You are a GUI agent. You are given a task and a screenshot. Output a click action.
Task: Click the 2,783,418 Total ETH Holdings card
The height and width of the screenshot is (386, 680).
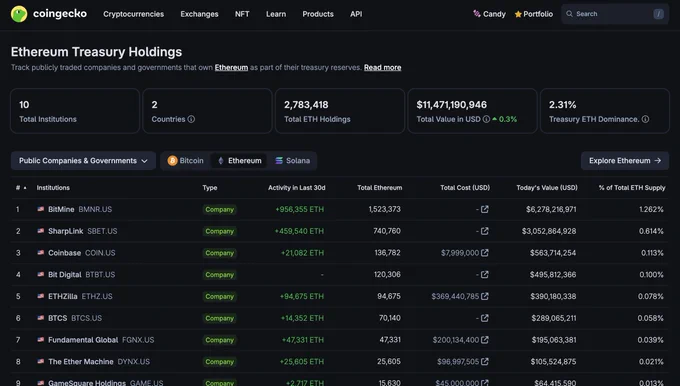click(x=340, y=111)
